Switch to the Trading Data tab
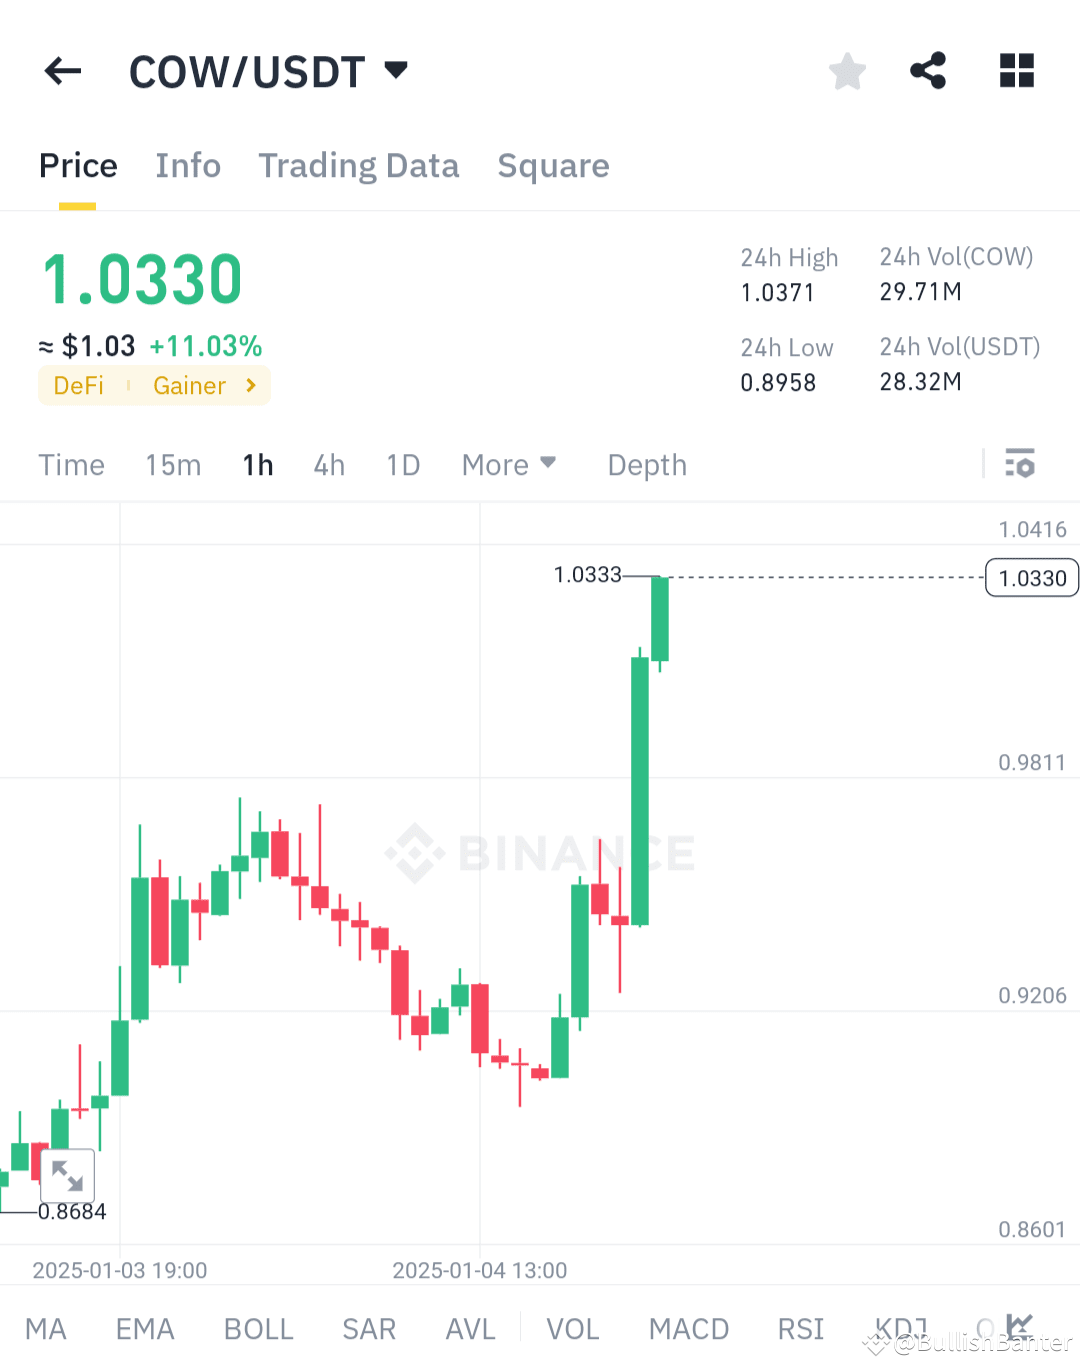Screen dimensions: 1080x1365 tap(359, 166)
